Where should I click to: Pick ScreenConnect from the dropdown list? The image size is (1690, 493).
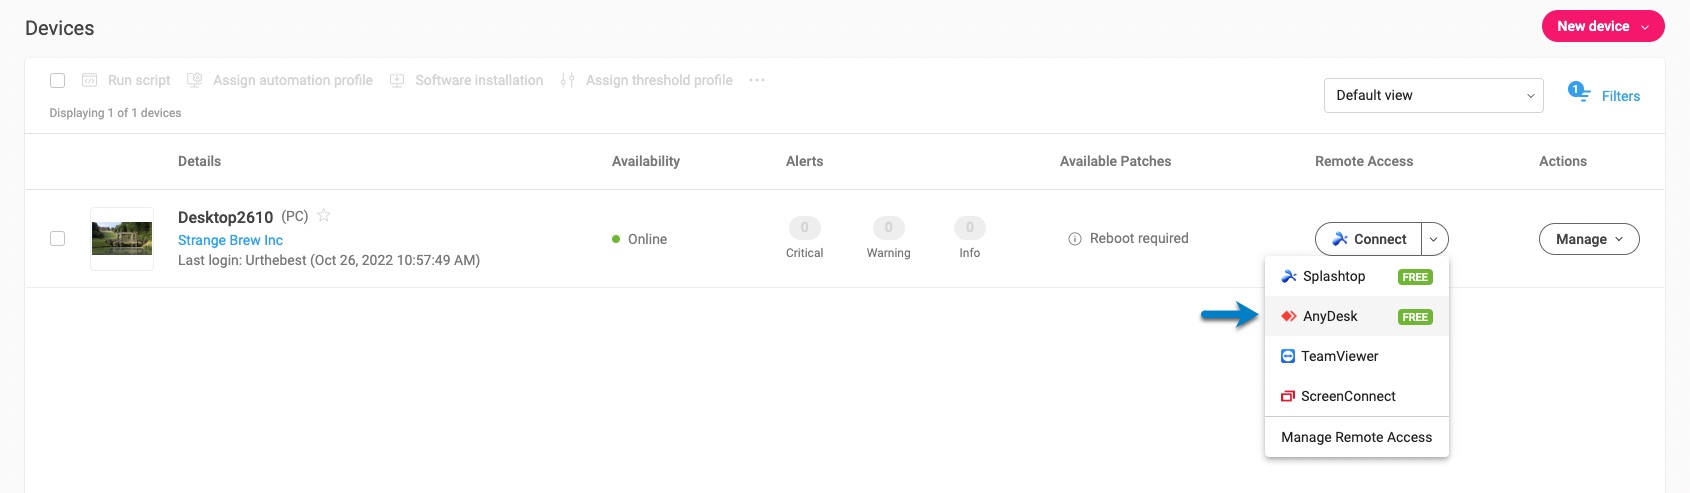point(1347,396)
